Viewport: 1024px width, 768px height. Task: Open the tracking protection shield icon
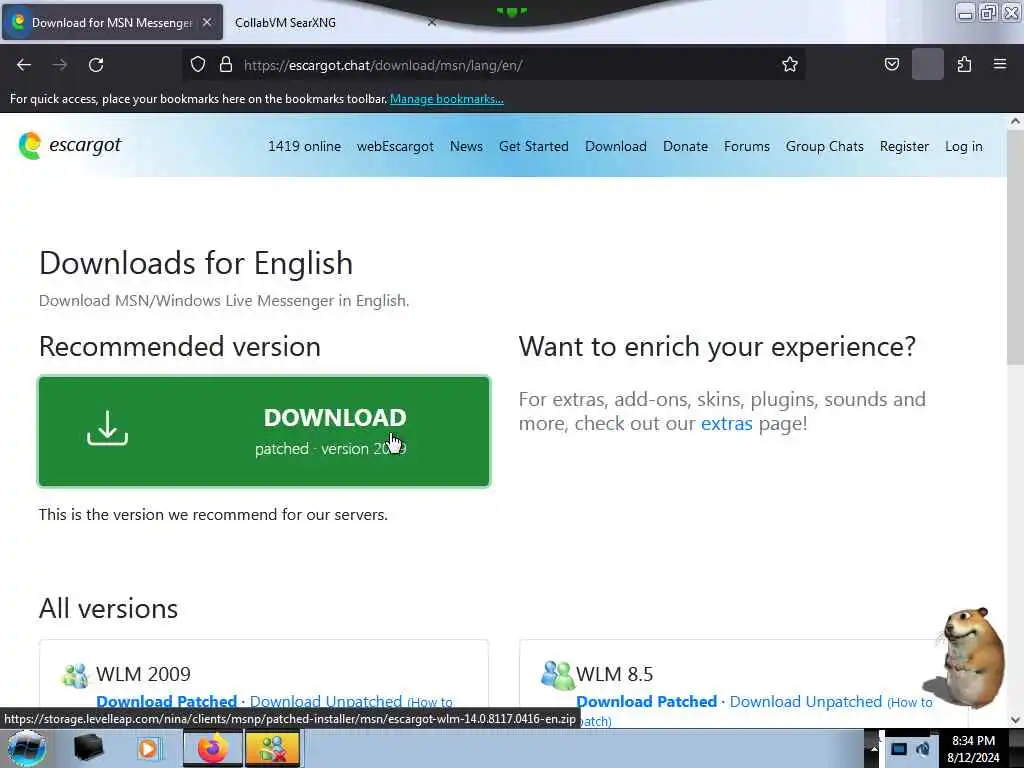[x=198, y=65]
